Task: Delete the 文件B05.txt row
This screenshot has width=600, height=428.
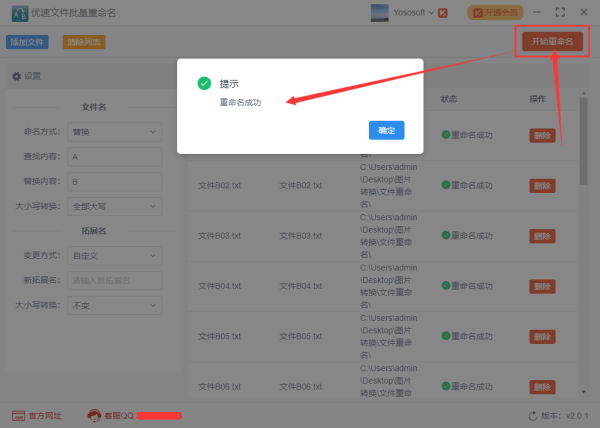Action: [542, 337]
